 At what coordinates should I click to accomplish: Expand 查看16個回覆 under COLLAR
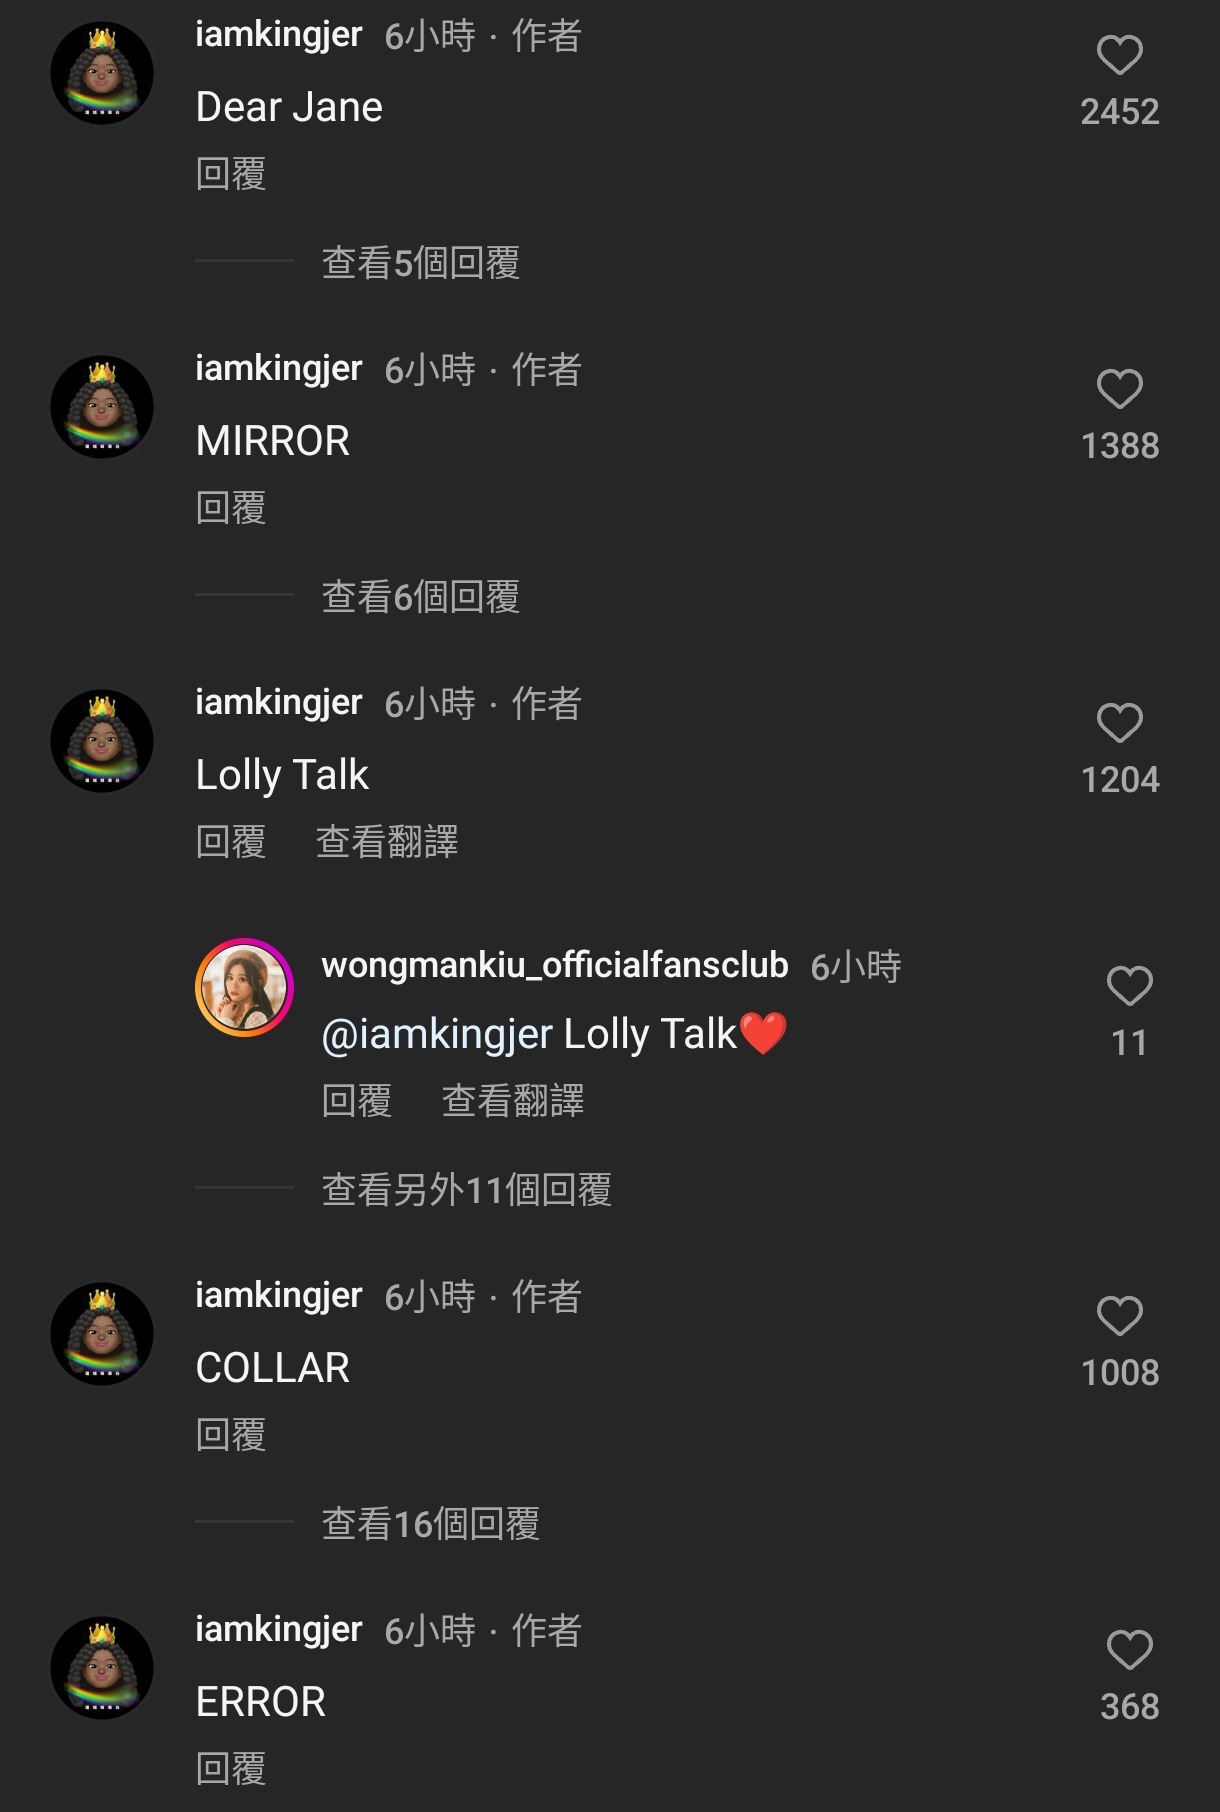click(x=431, y=1524)
